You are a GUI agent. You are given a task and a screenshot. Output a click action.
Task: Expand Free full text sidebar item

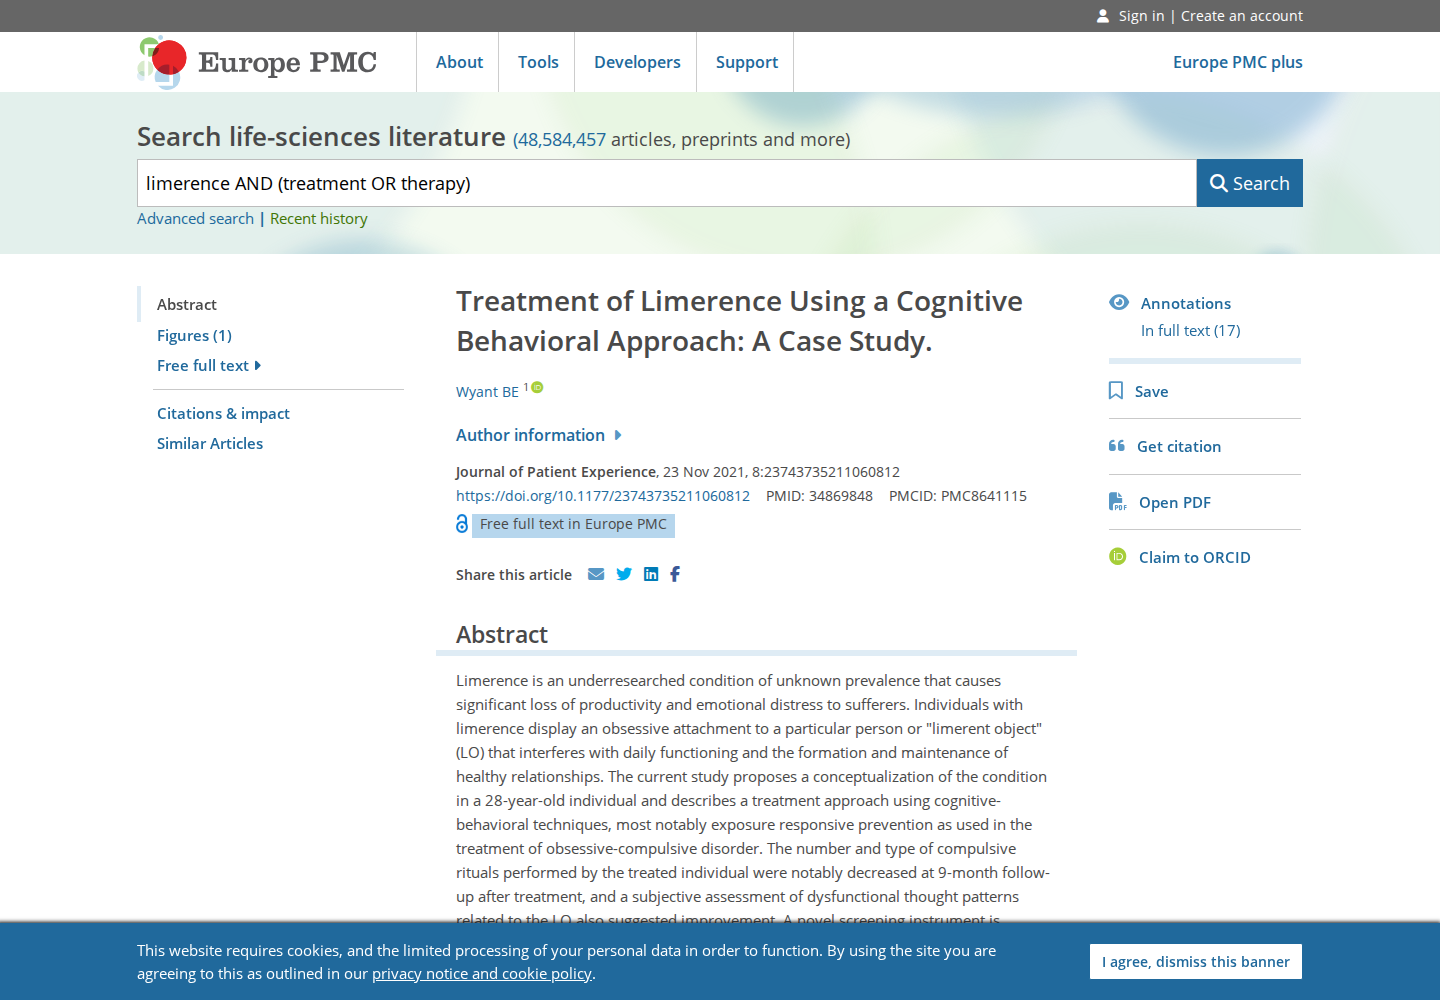click(x=209, y=366)
